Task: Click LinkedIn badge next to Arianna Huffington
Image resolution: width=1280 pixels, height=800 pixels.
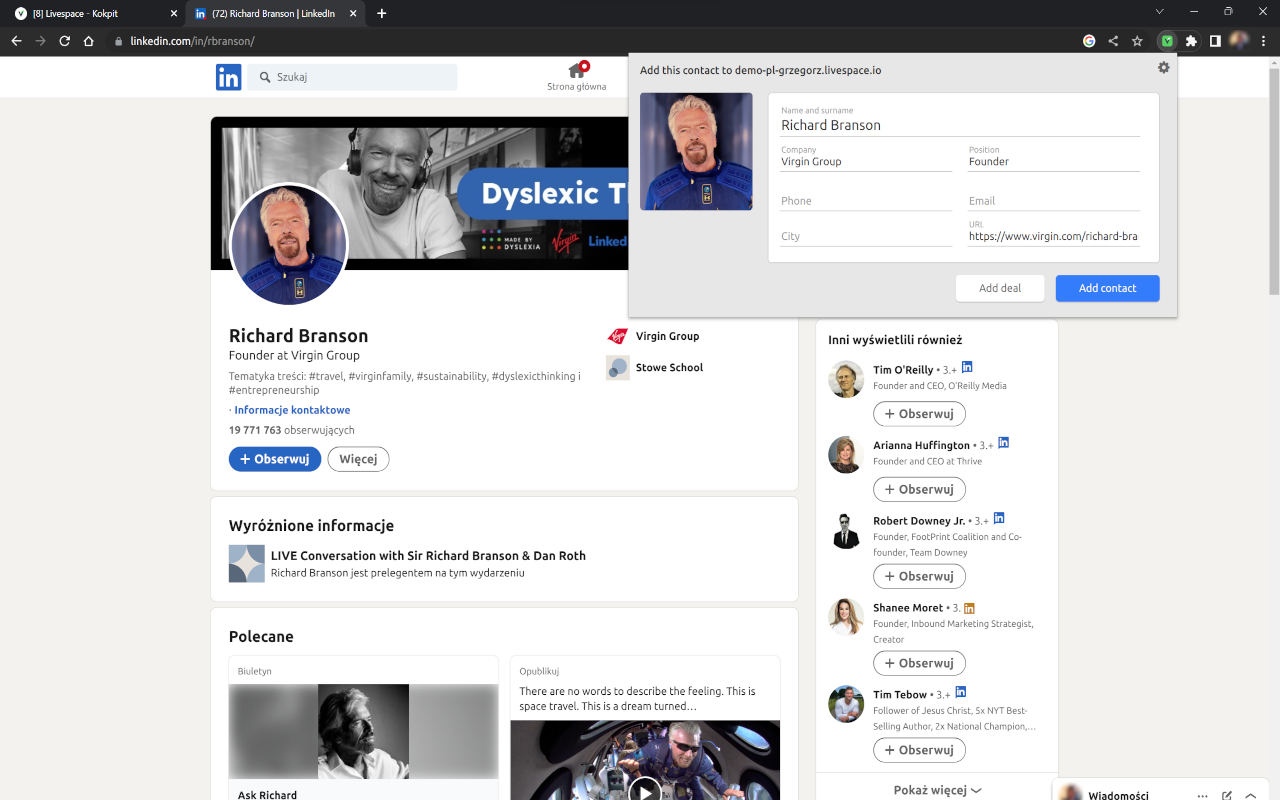Action: pyautogui.click(x=1004, y=442)
